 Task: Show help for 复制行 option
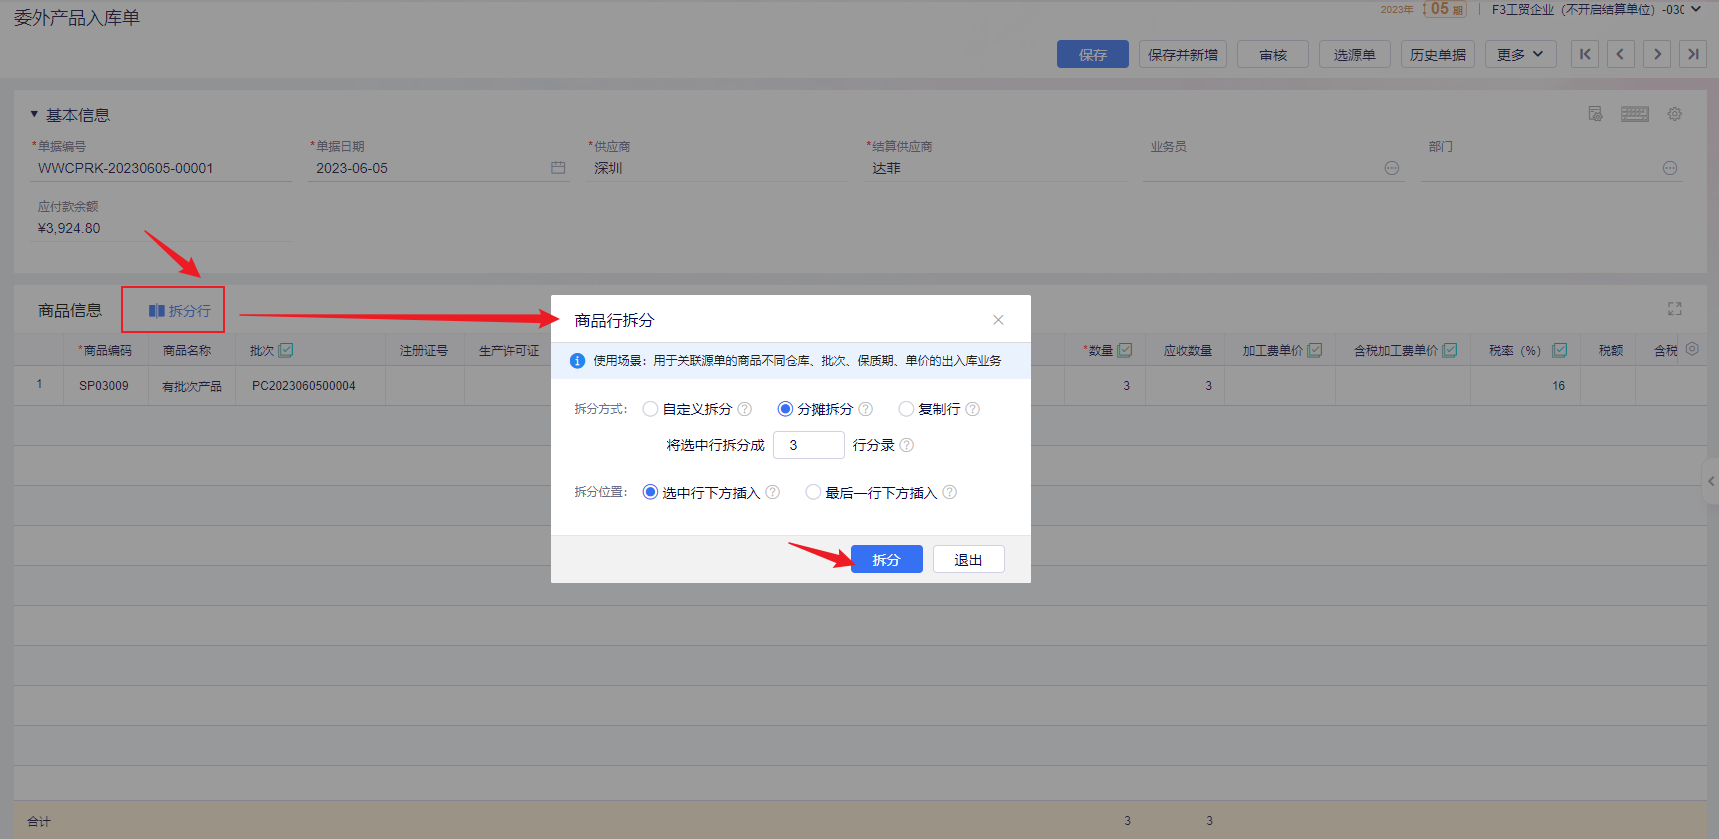coord(973,409)
